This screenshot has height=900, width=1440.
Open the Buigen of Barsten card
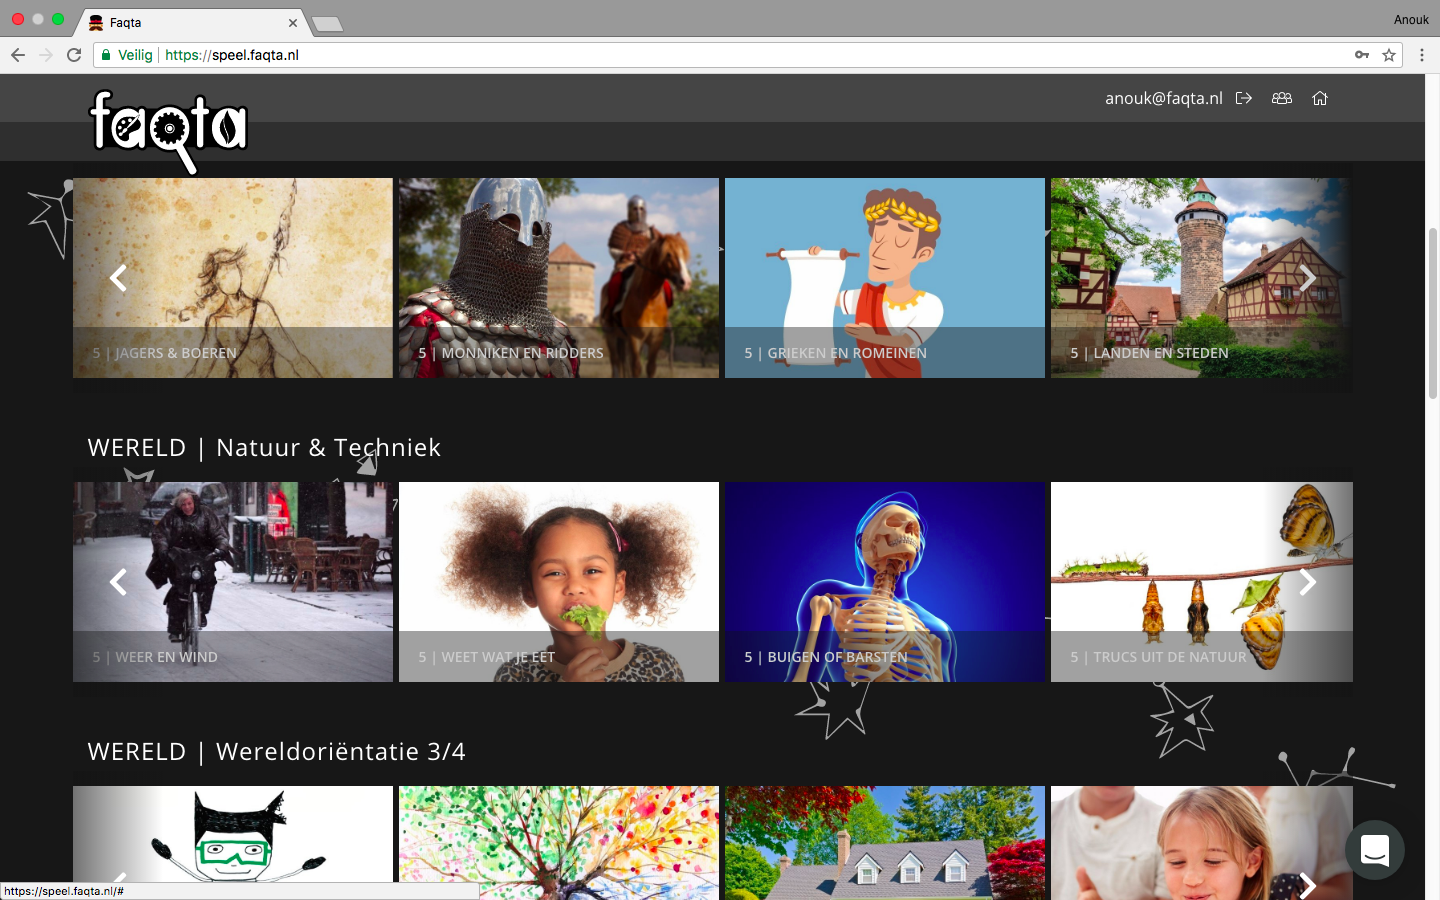[885, 582]
